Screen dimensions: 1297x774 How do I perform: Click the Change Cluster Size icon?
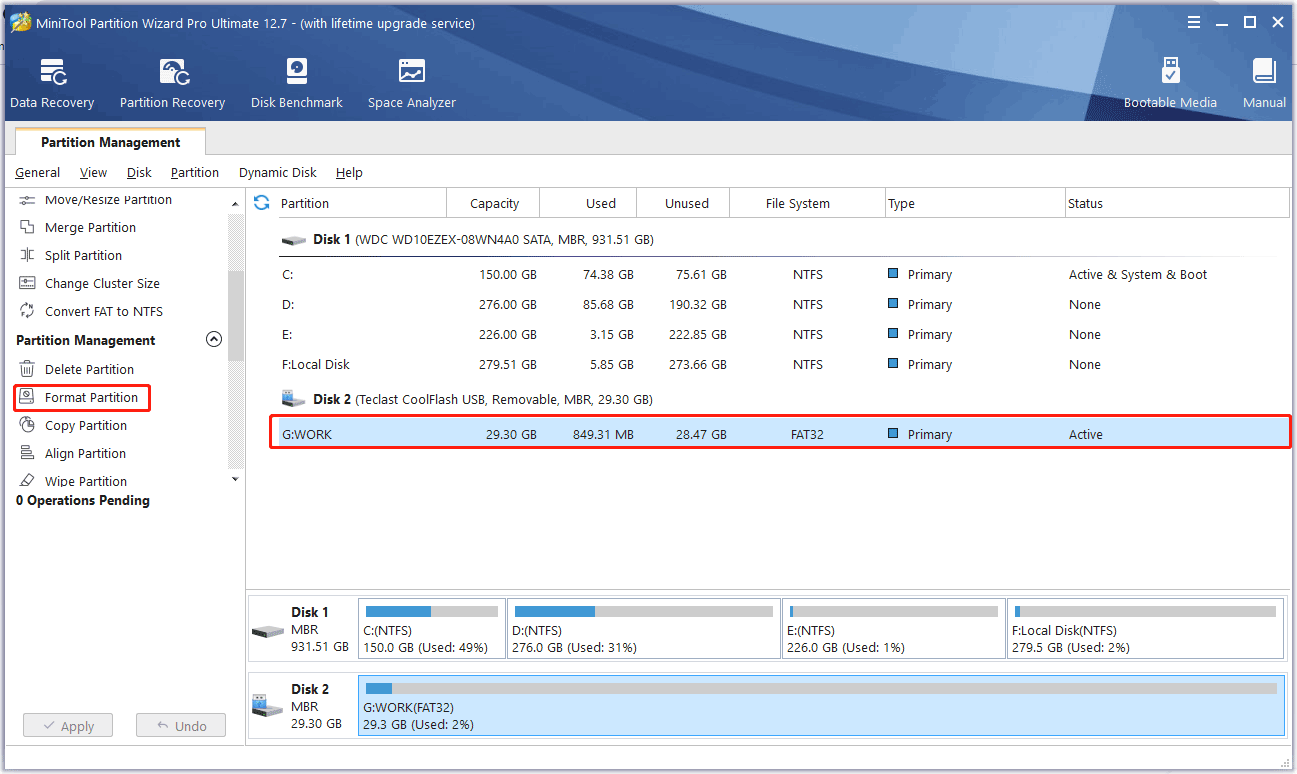pyautogui.click(x=27, y=283)
